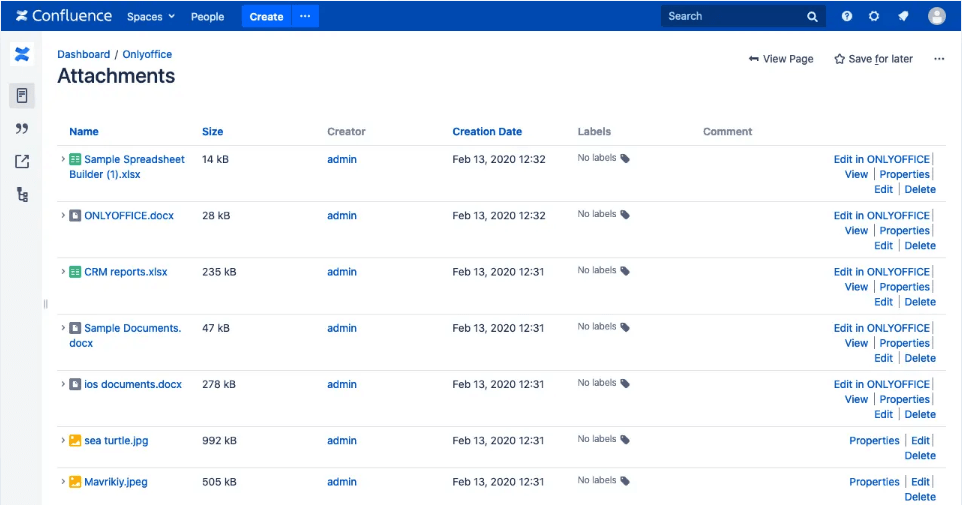This screenshot has width=962, height=505.
Task: Click label tag icon for CRM reports.xlsx
Action: (625, 271)
